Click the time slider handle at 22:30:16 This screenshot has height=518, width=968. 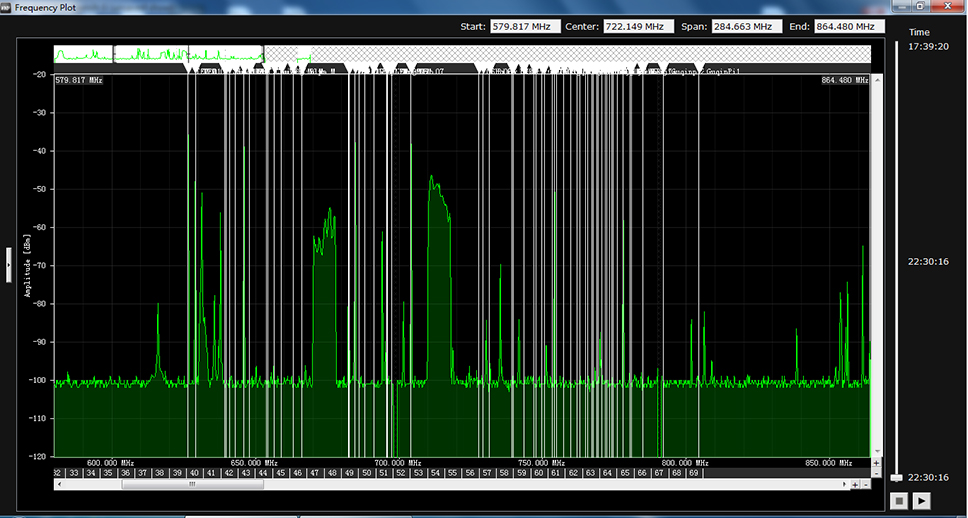tap(896, 478)
